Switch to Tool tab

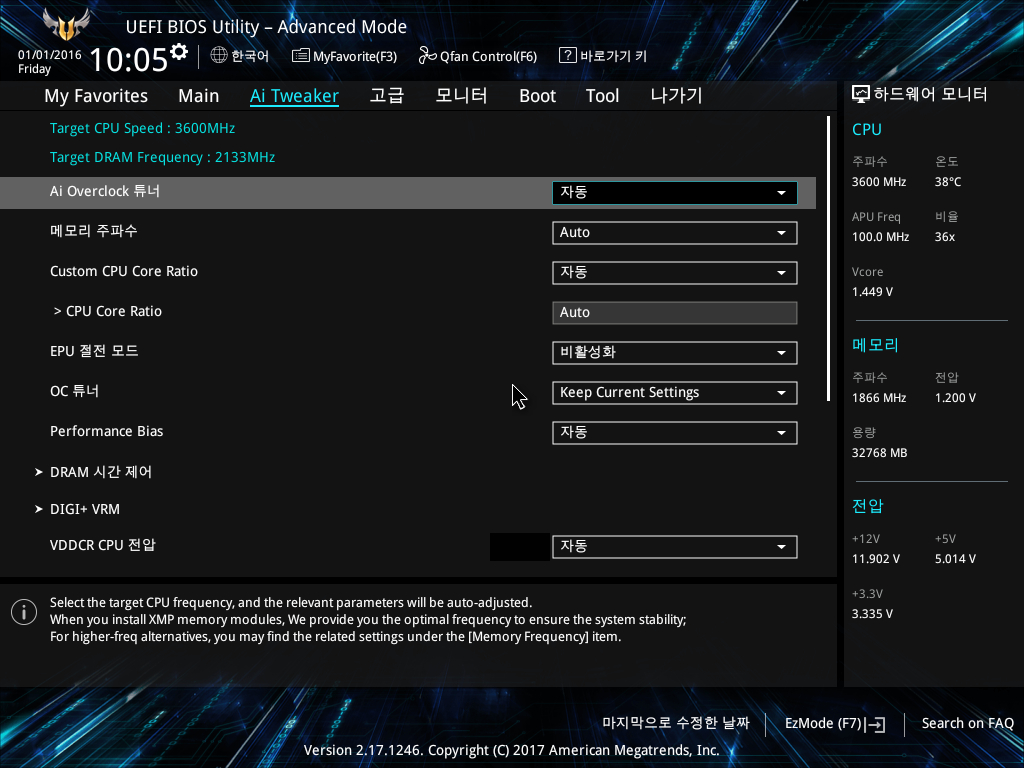pos(602,96)
